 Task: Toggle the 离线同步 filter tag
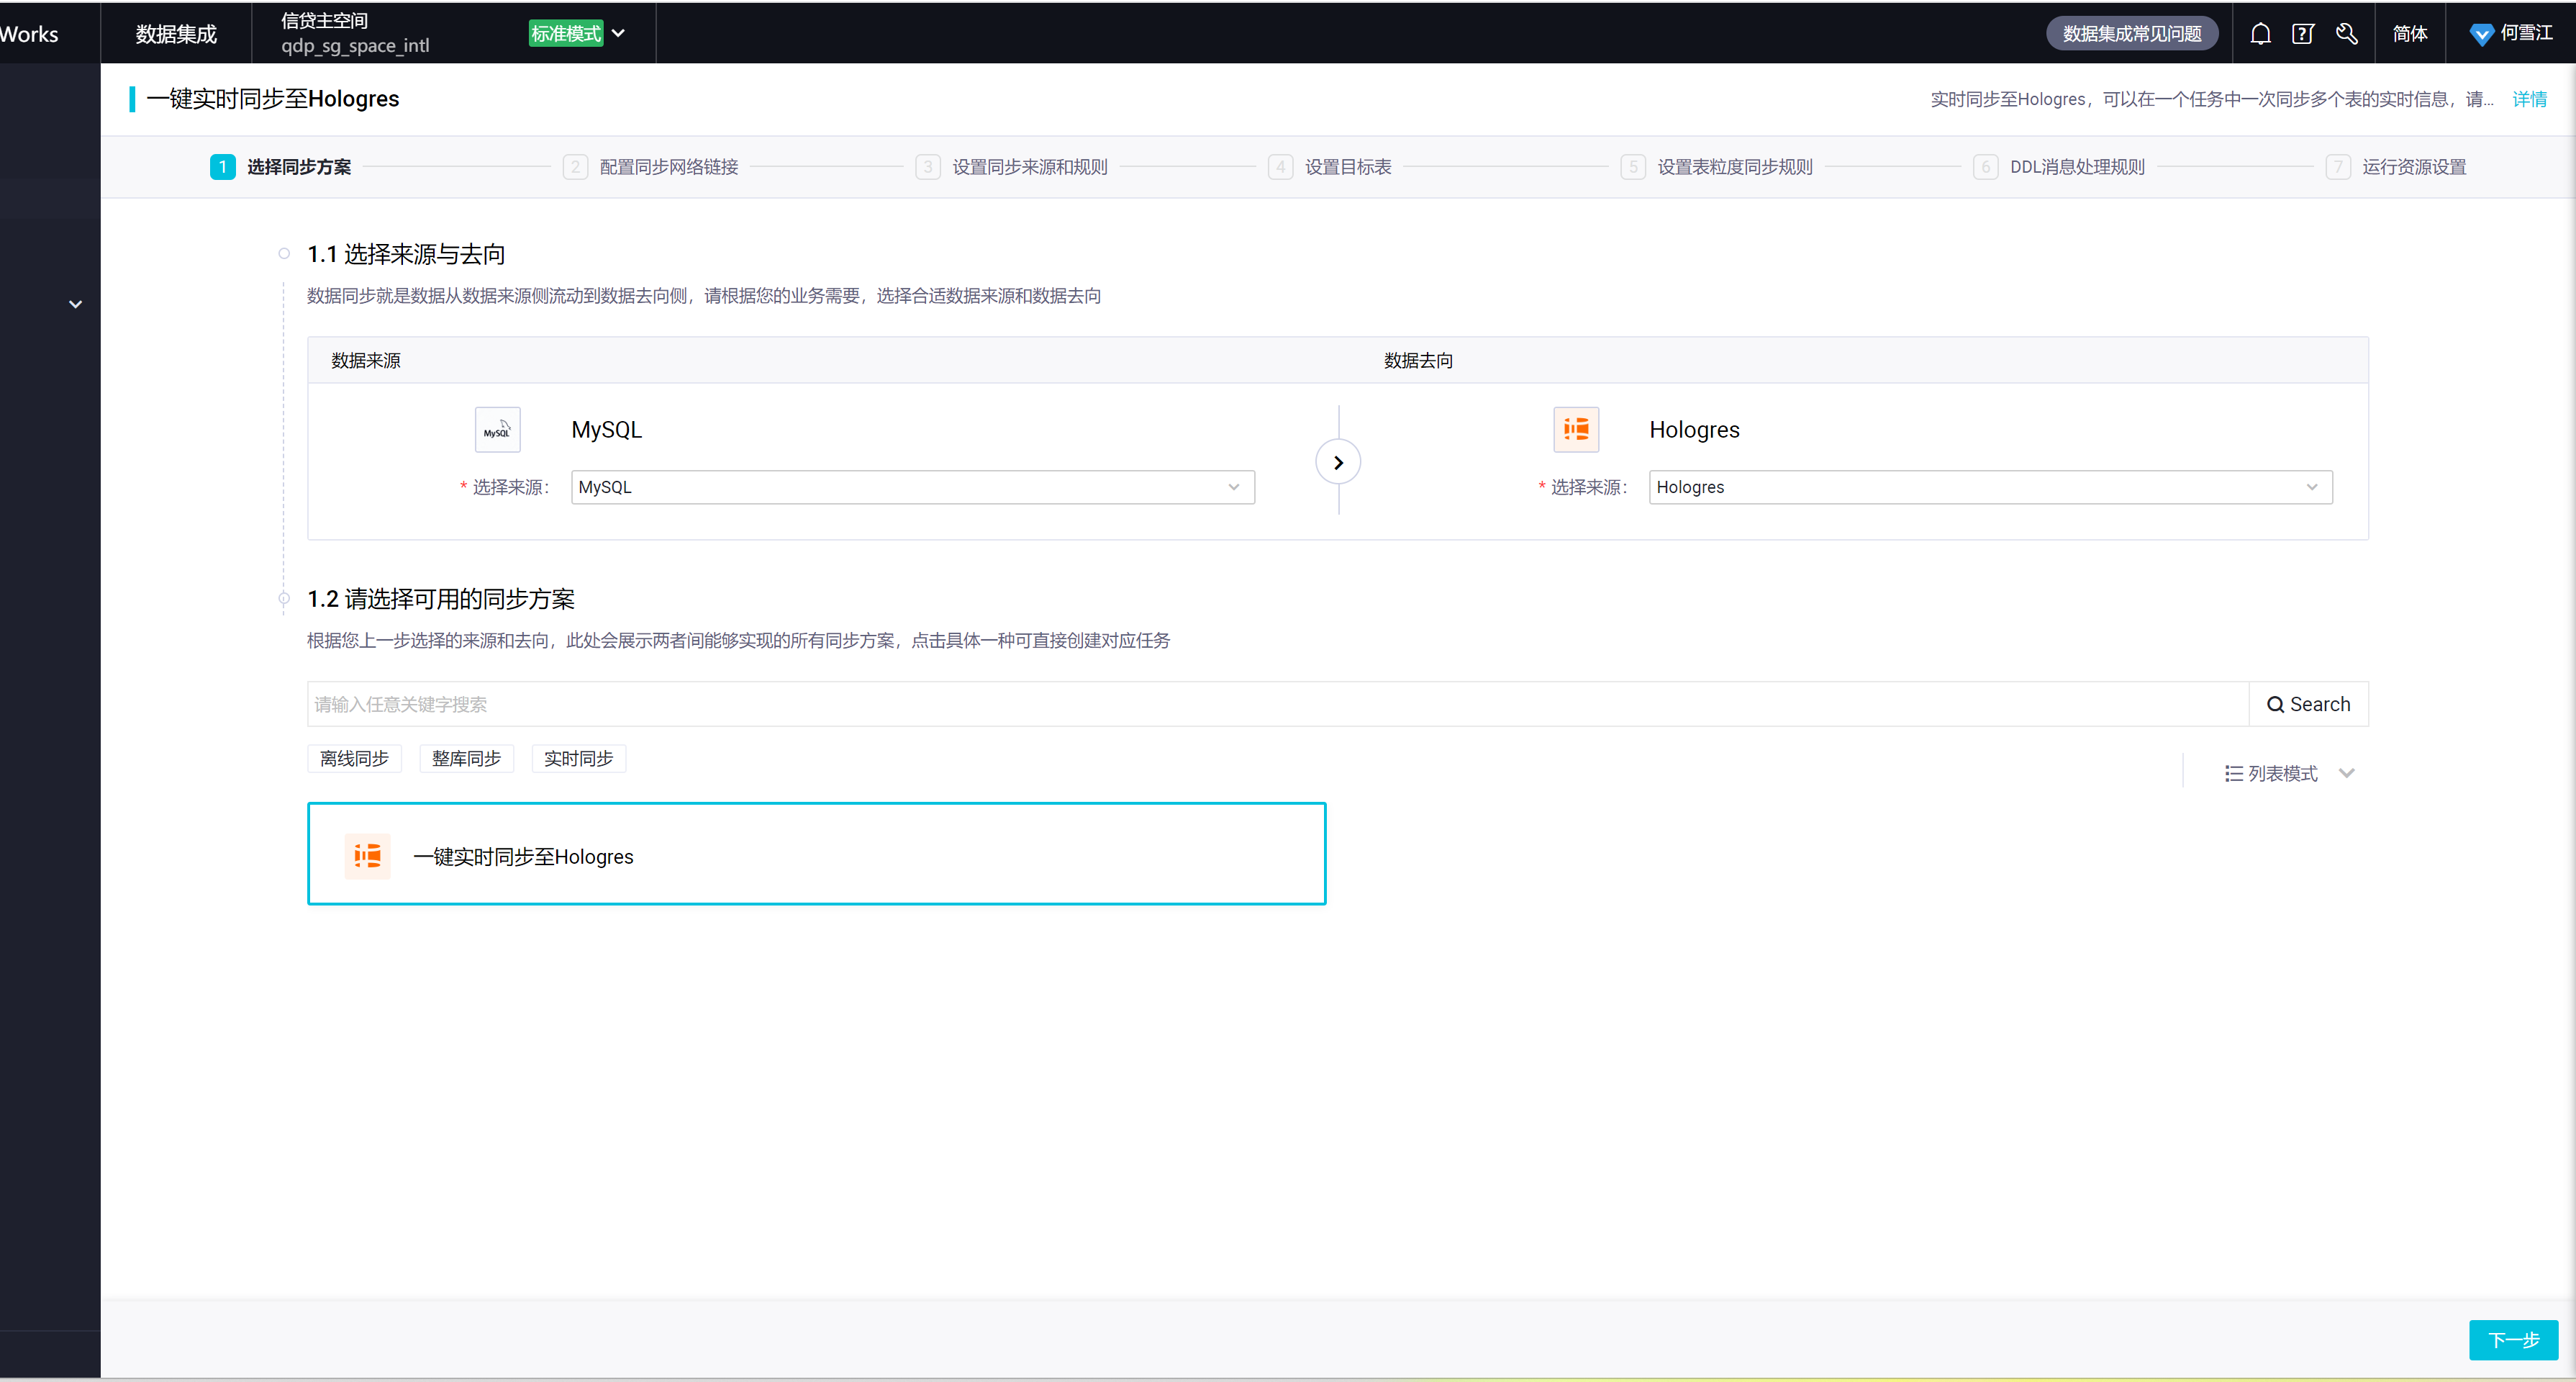[354, 759]
